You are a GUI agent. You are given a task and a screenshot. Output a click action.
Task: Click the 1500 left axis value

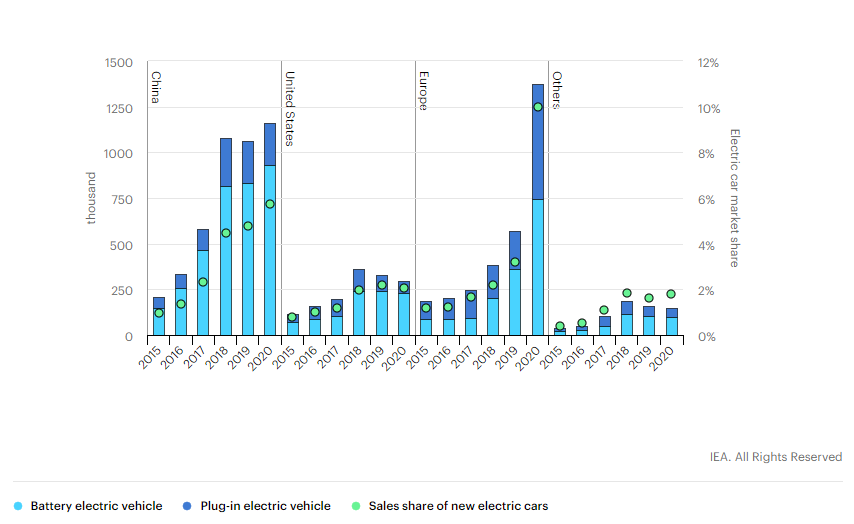click(x=119, y=63)
